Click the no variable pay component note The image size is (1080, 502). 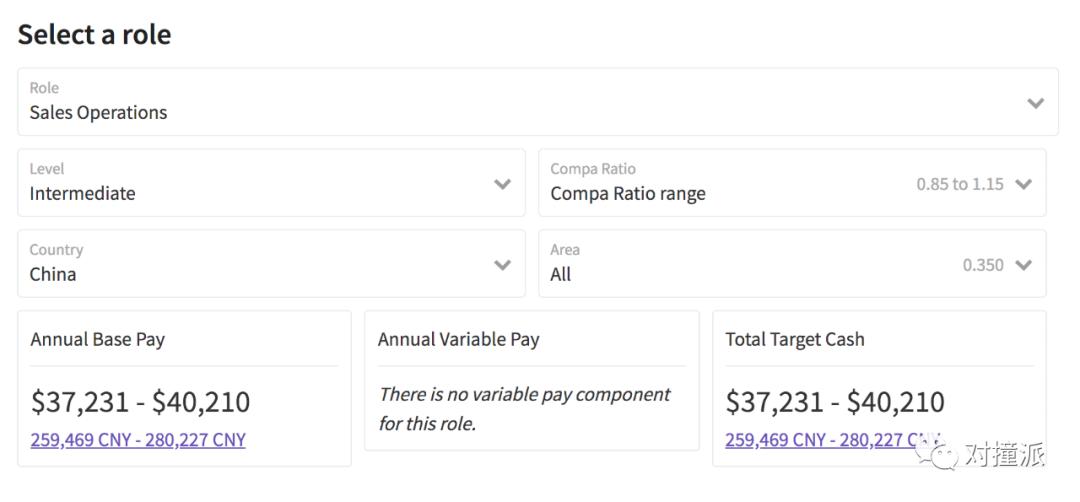524,408
